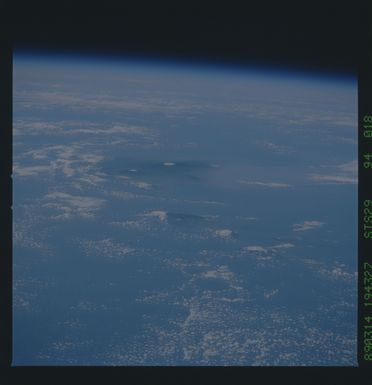Click the green '018' frame number text
The image size is (372, 385).
click(x=367, y=126)
